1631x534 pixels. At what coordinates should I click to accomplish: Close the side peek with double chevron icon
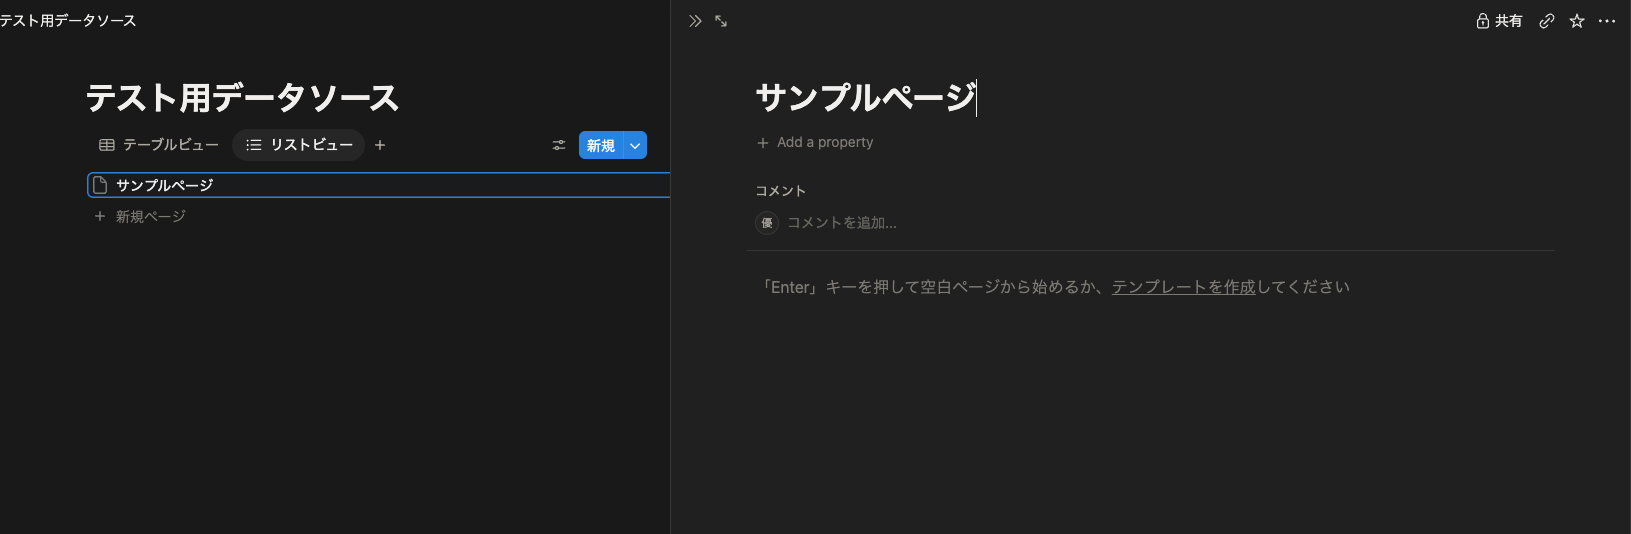tap(695, 21)
